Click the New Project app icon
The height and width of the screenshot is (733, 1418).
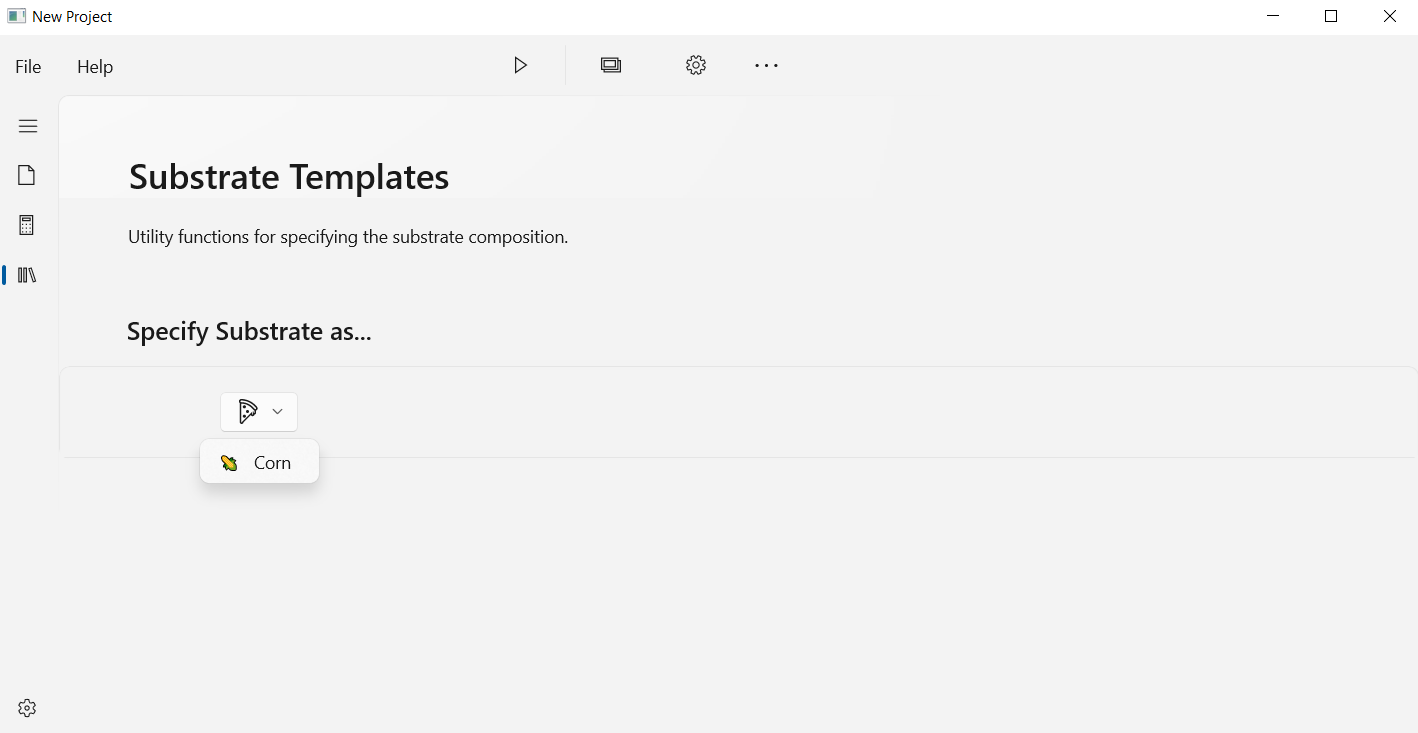click(x=16, y=16)
